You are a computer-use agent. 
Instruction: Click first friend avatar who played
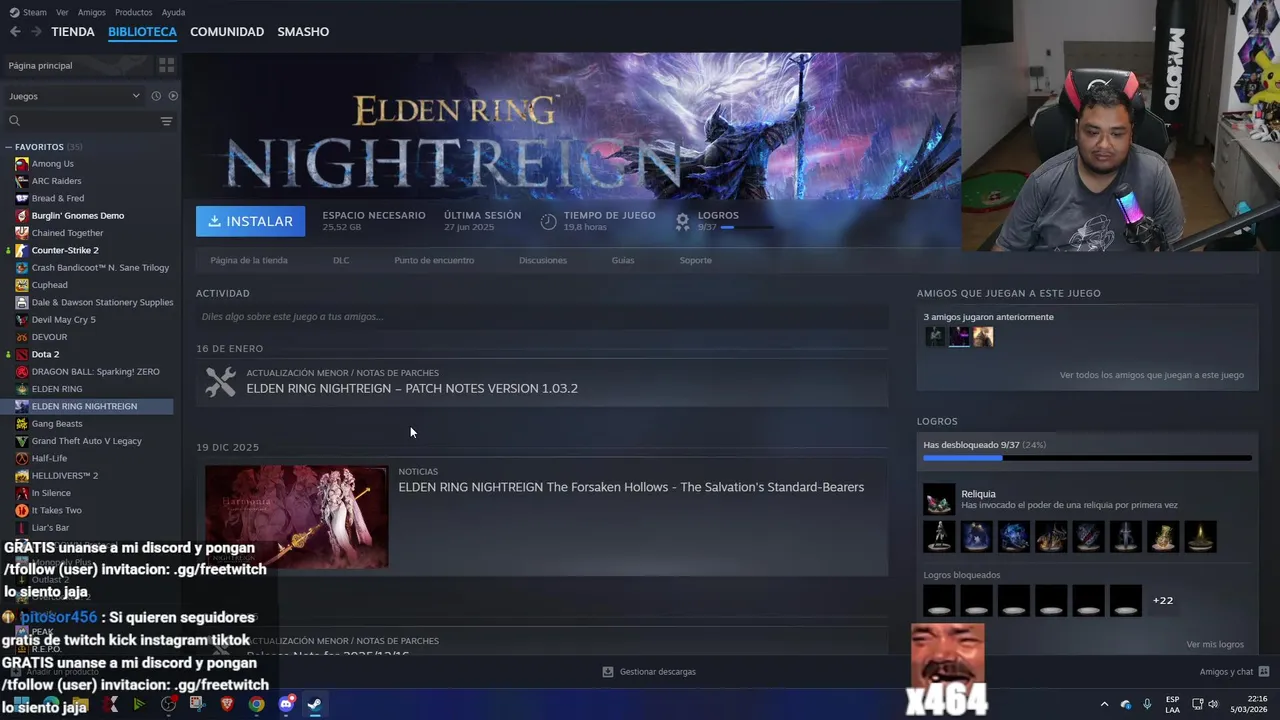click(x=935, y=337)
